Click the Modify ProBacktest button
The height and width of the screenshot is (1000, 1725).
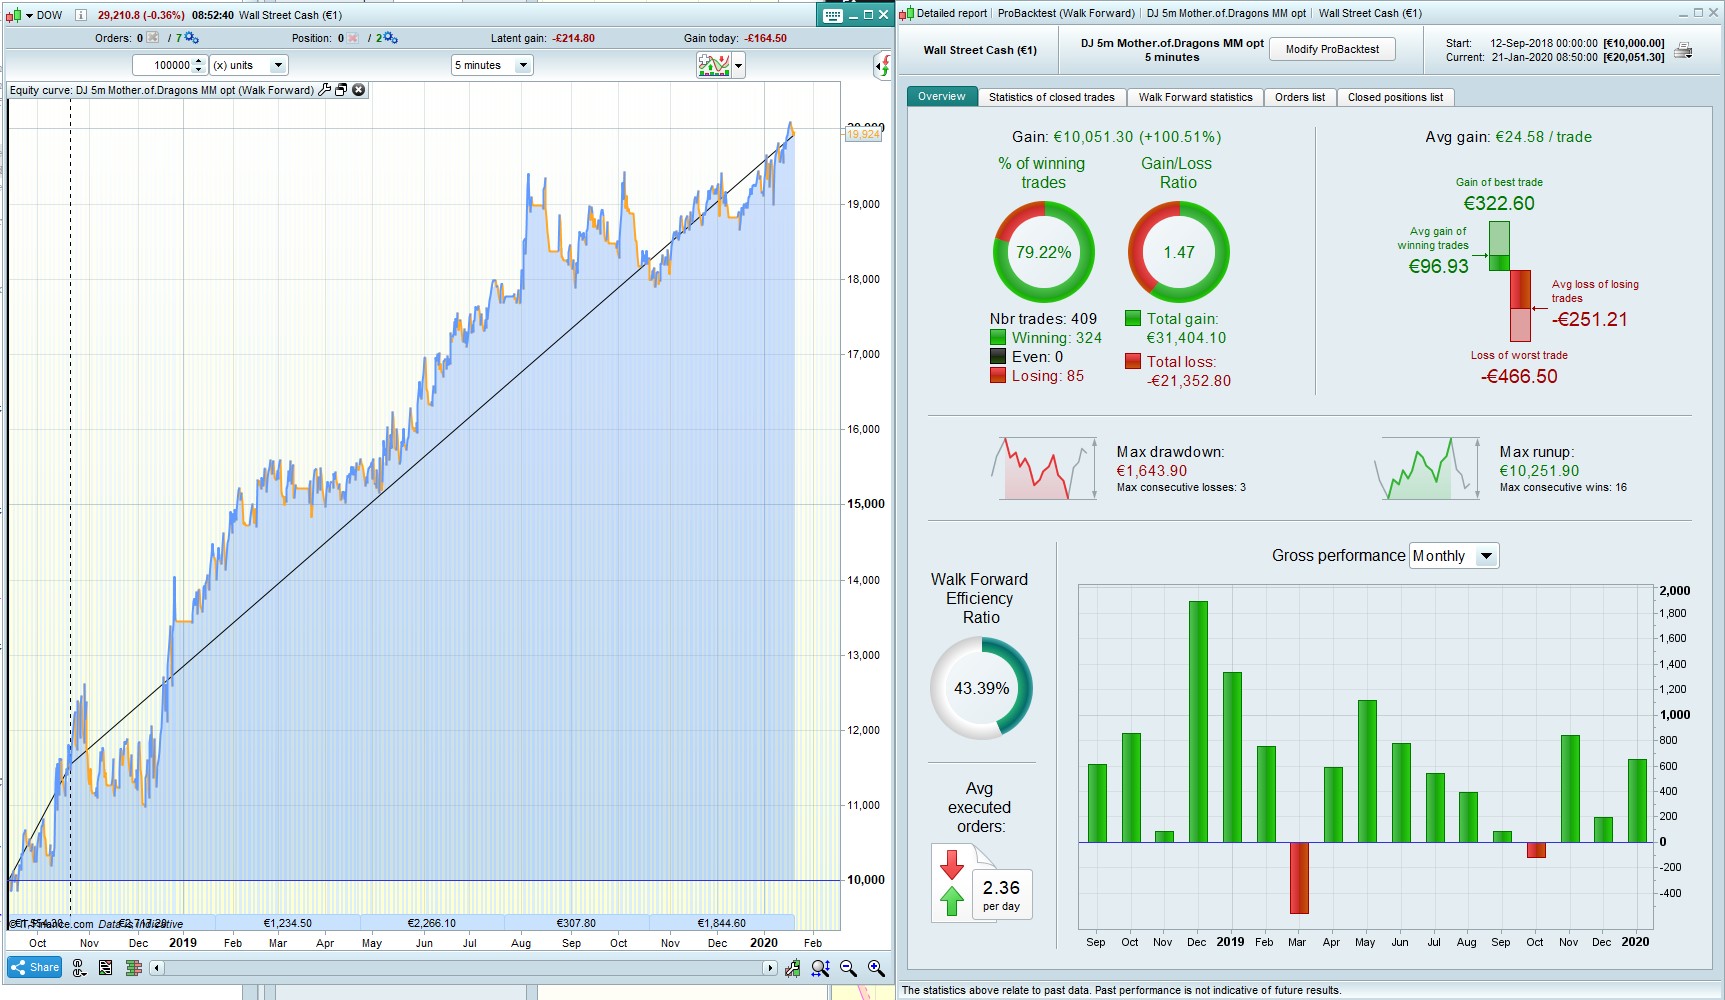(x=1332, y=49)
